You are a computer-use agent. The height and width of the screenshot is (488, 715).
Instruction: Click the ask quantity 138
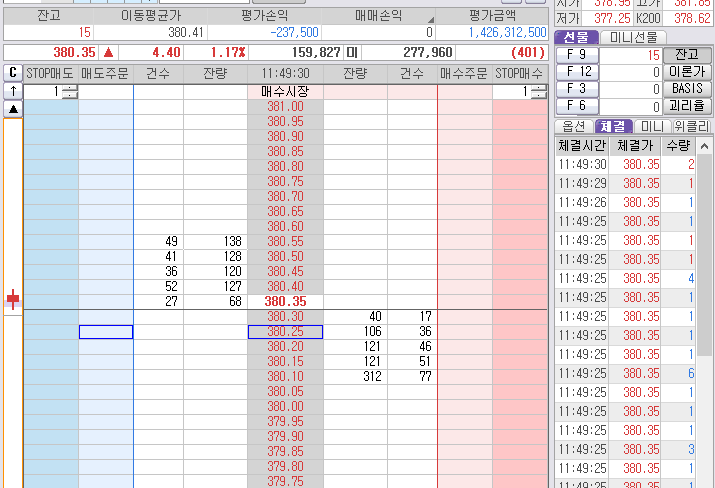(x=233, y=242)
